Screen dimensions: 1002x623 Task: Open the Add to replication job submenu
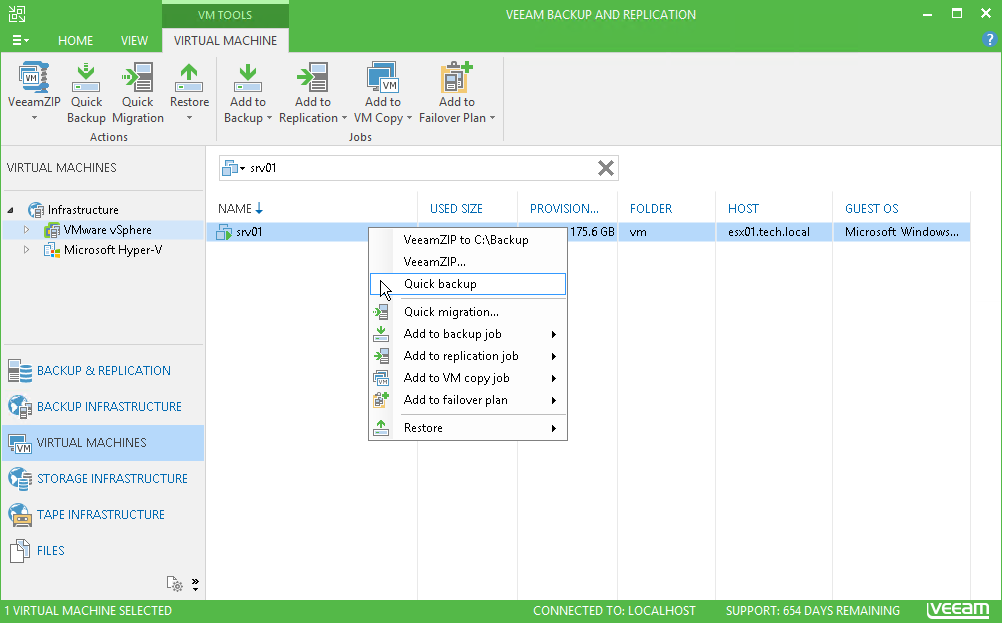[468, 356]
